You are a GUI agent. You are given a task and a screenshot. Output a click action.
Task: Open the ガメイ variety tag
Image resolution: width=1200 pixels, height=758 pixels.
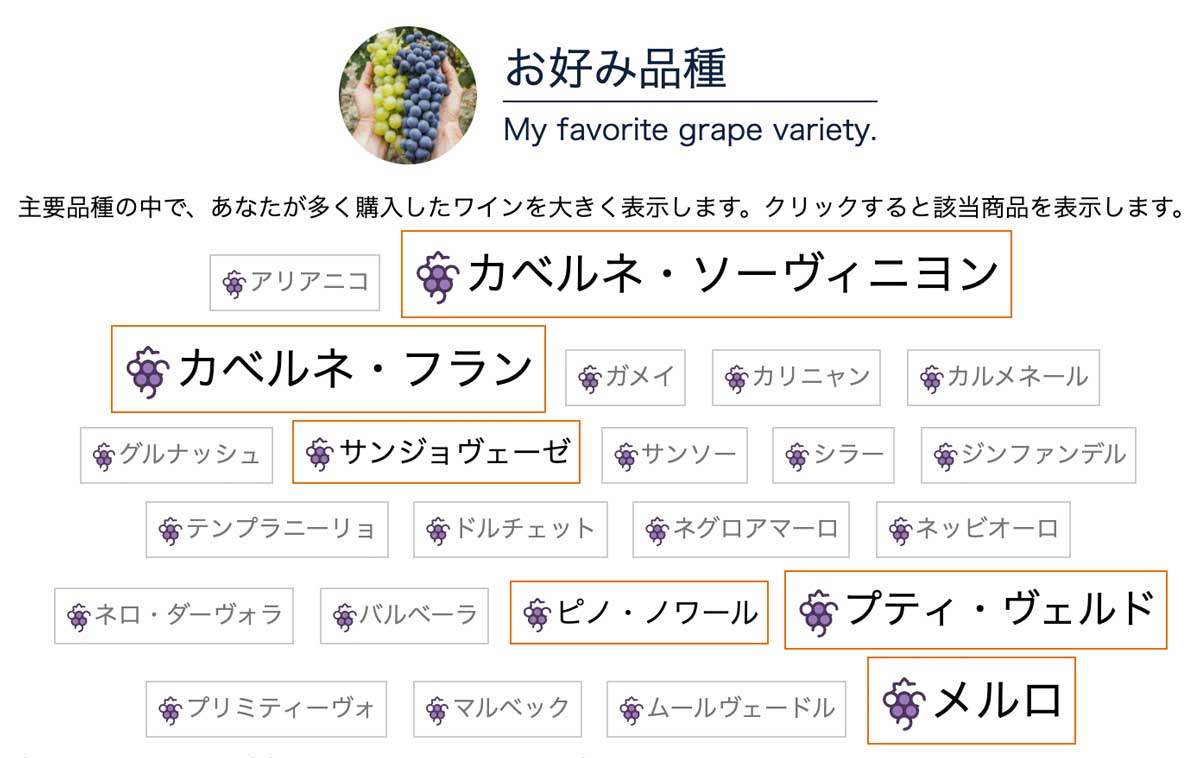[625, 377]
